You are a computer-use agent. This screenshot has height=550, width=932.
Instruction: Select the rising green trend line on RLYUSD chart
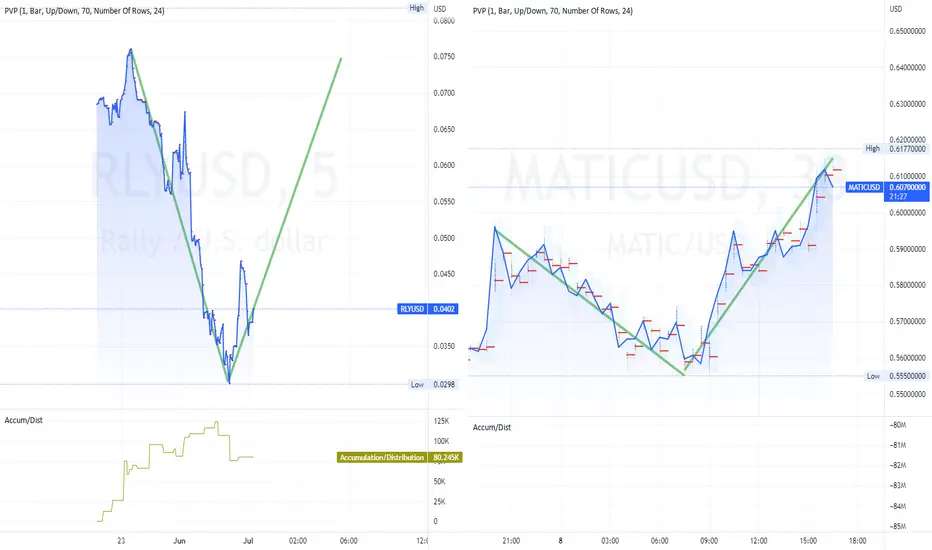click(x=285, y=220)
